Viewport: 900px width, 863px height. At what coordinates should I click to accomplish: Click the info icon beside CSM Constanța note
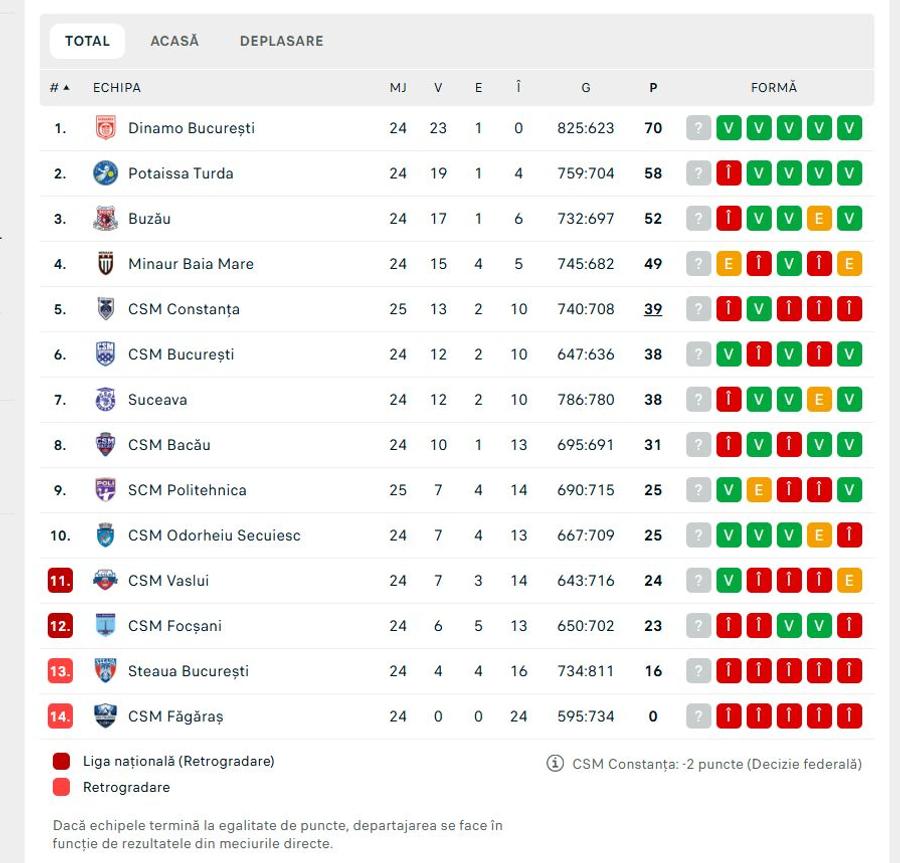pos(555,764)
